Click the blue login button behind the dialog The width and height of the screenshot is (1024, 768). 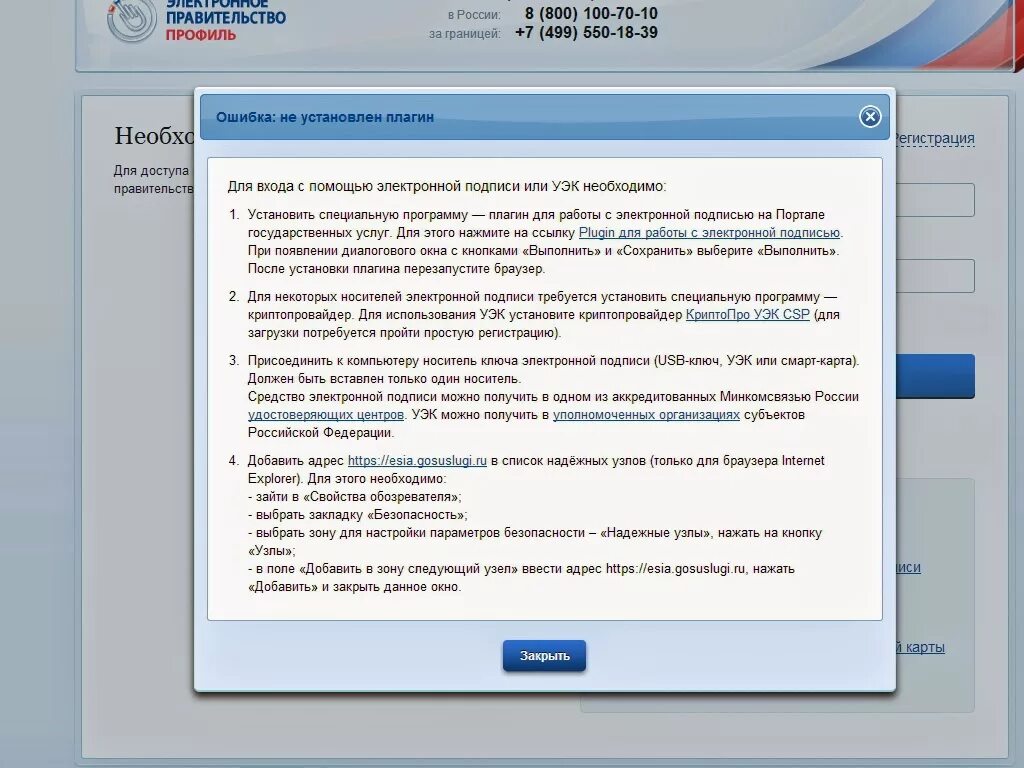[x=935, y=376]
